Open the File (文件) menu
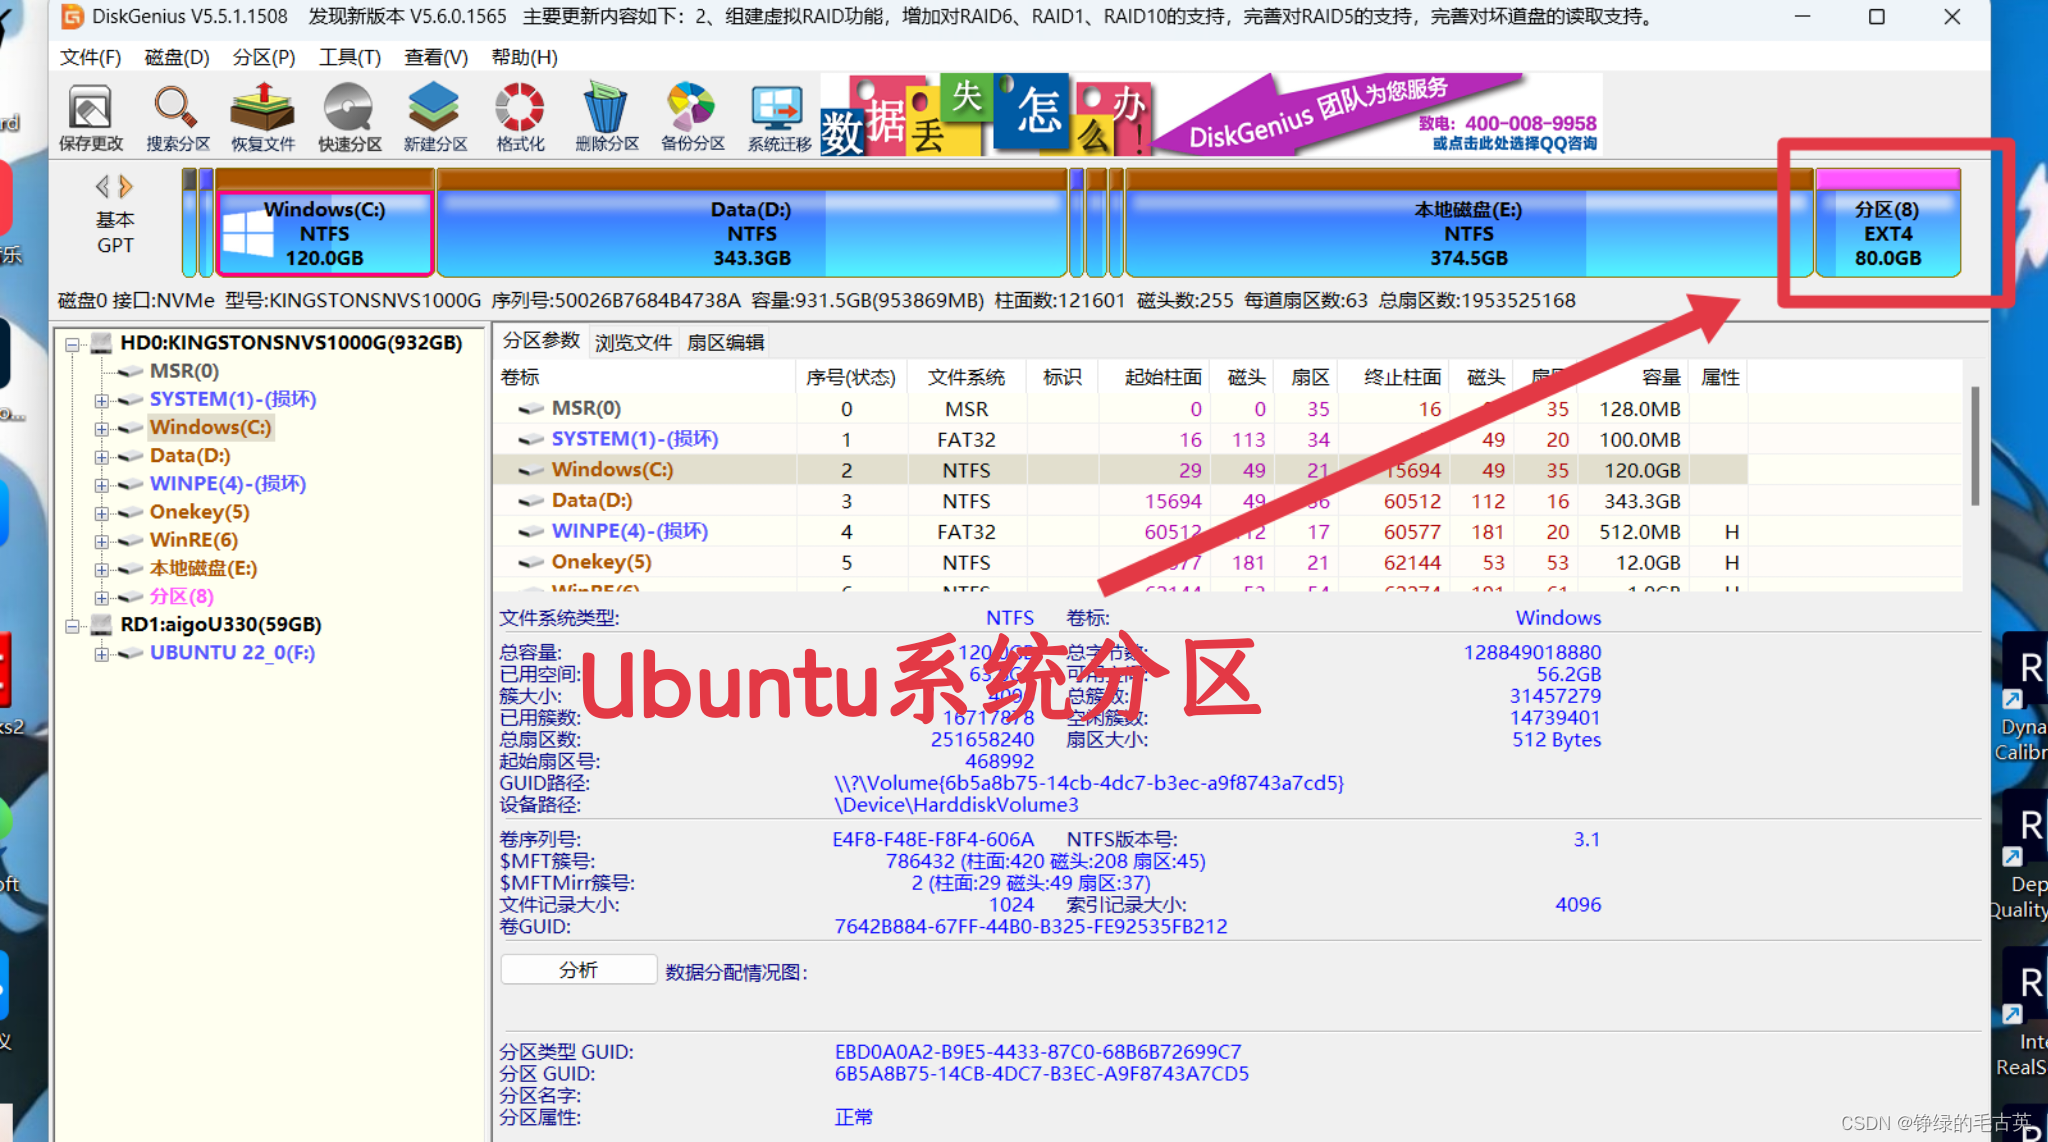 point(90,57)
